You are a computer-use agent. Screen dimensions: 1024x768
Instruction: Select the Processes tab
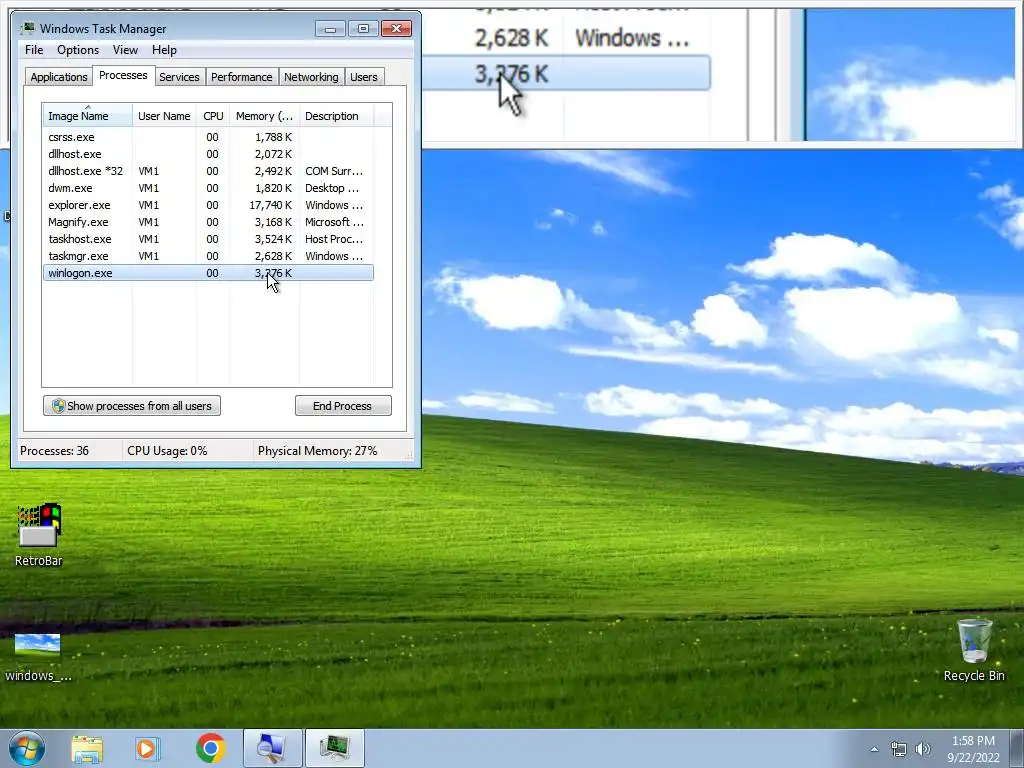pos(123,75)
